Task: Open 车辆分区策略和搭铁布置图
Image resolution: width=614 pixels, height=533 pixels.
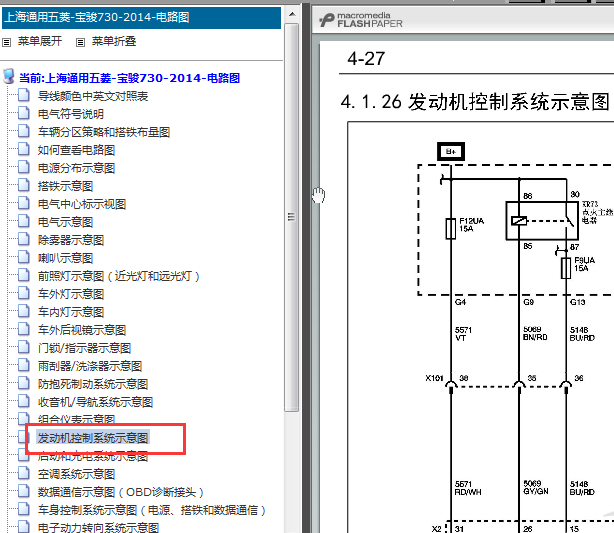Action: [104, 132]
